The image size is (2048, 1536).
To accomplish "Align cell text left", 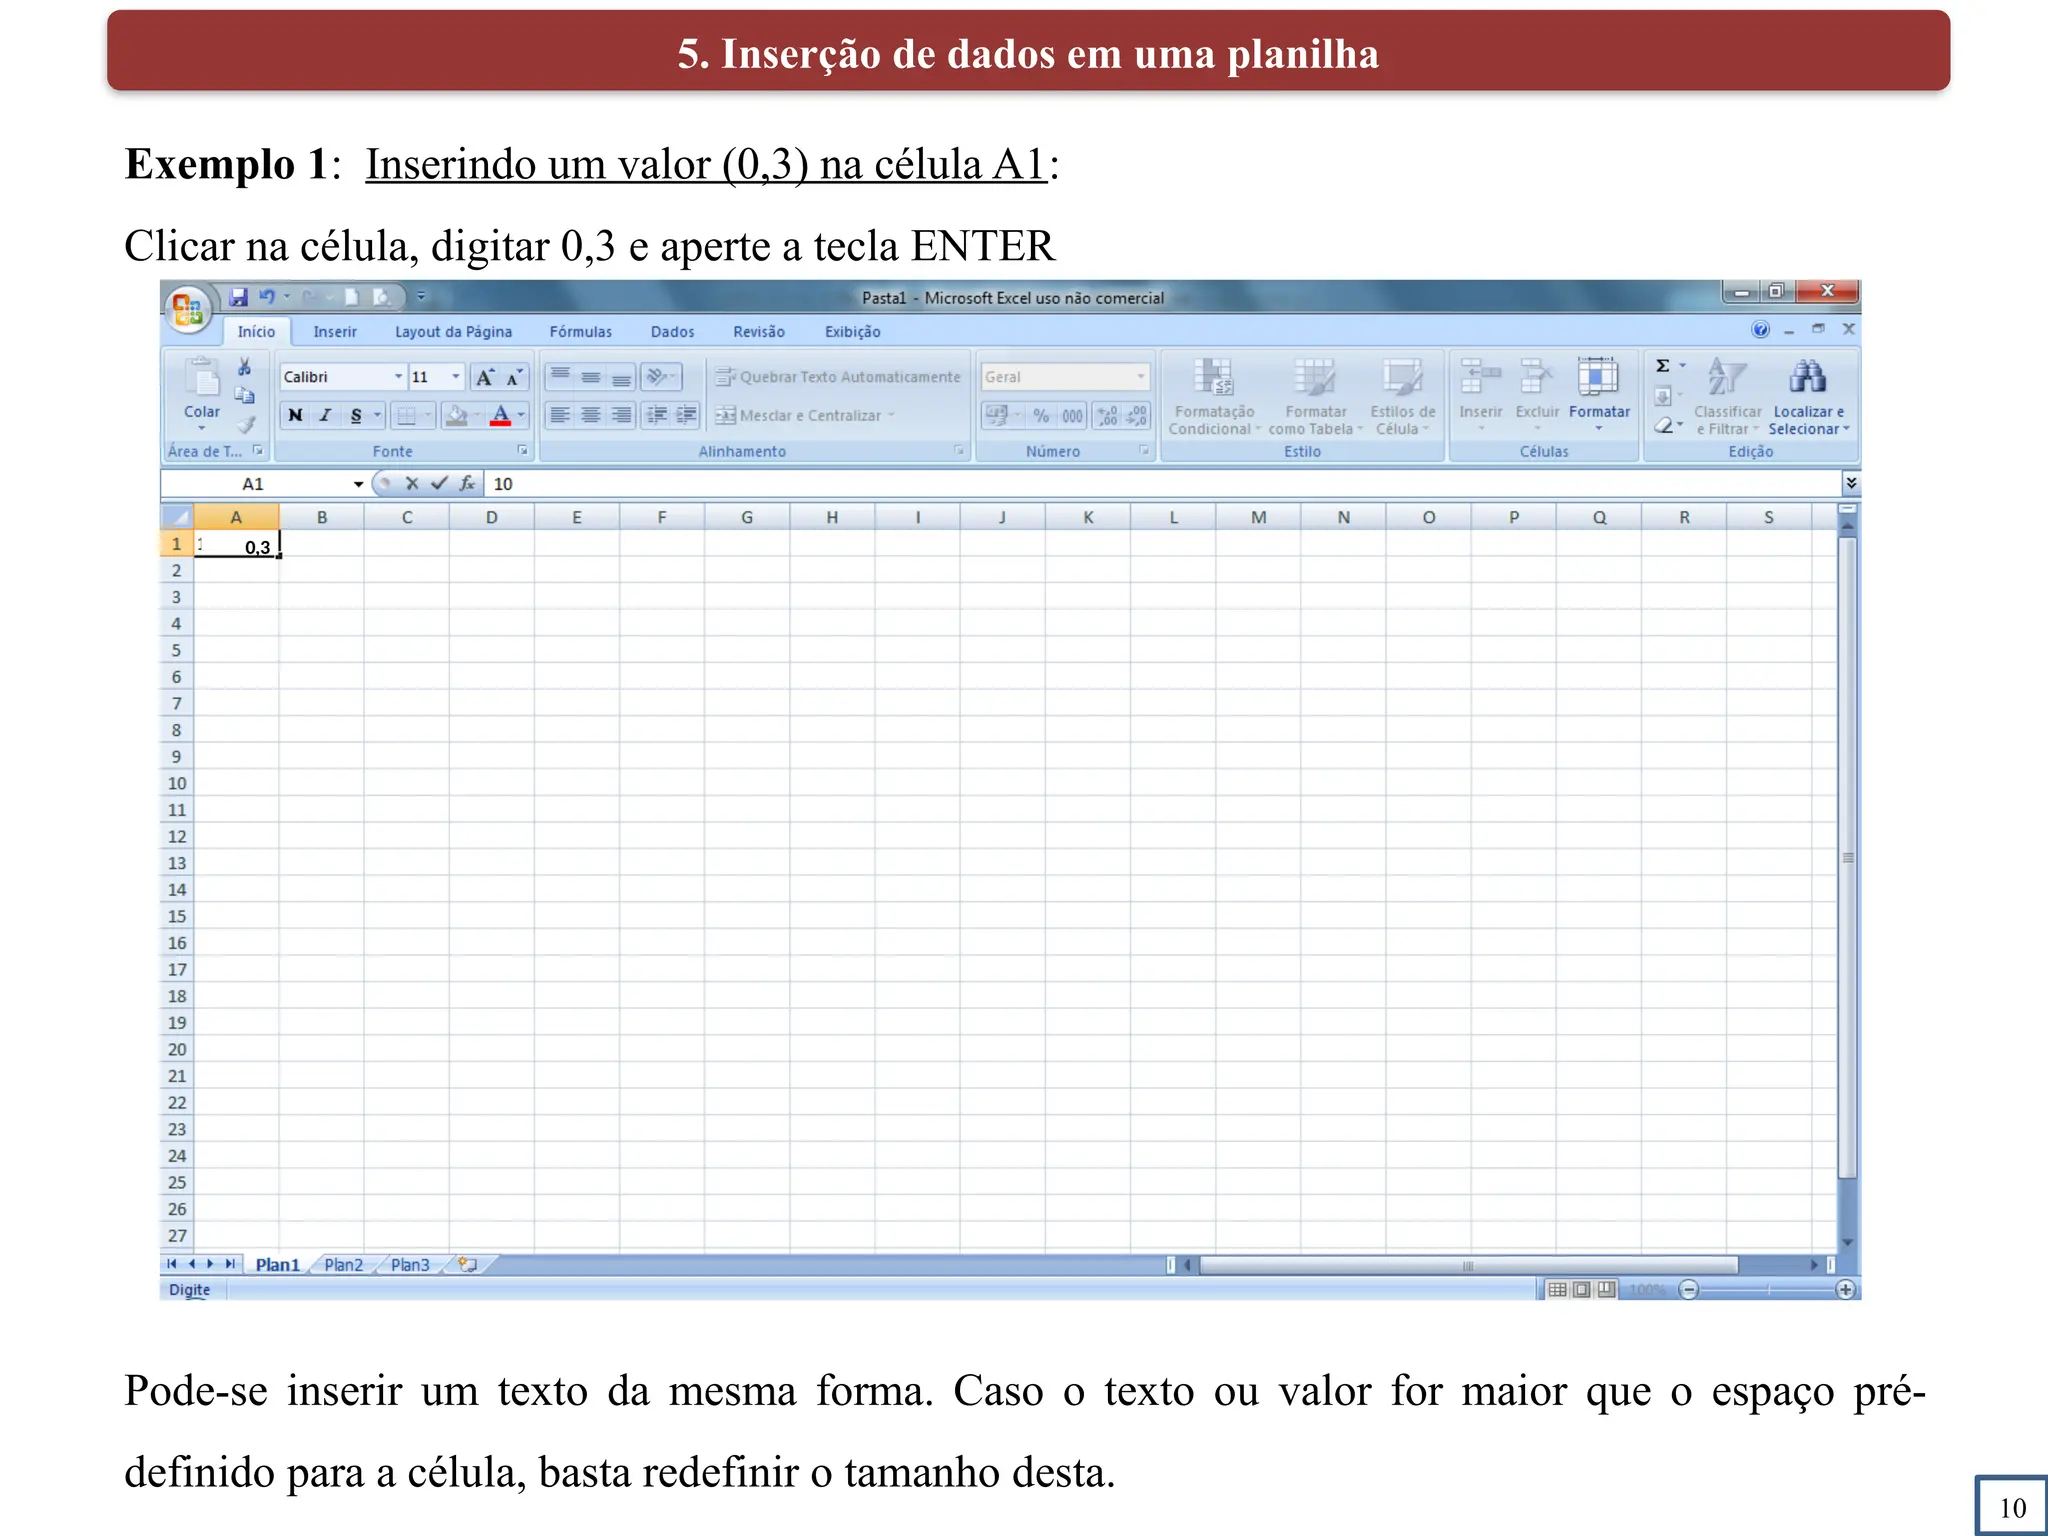I will (560, 415).
